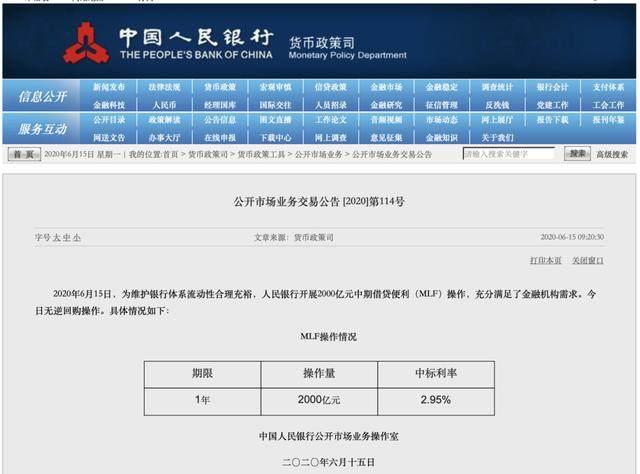Open the 金融市场 menu item
Screen dimensions: 640x474
pos(386,87)
